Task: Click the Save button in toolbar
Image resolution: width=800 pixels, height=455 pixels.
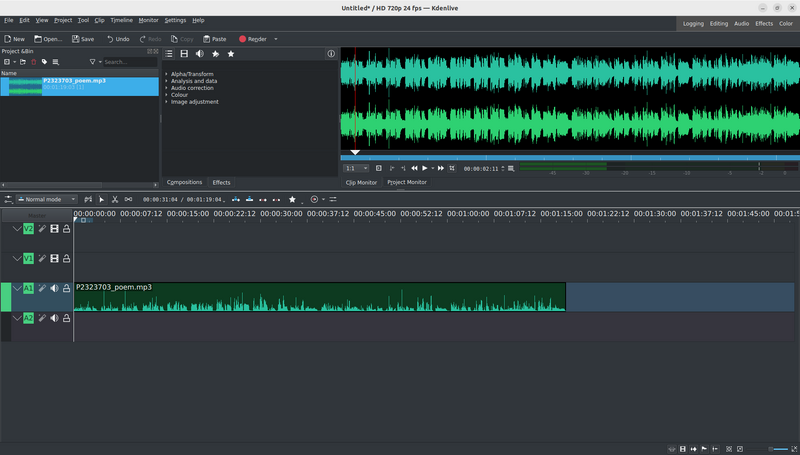Action: [82, 39]
